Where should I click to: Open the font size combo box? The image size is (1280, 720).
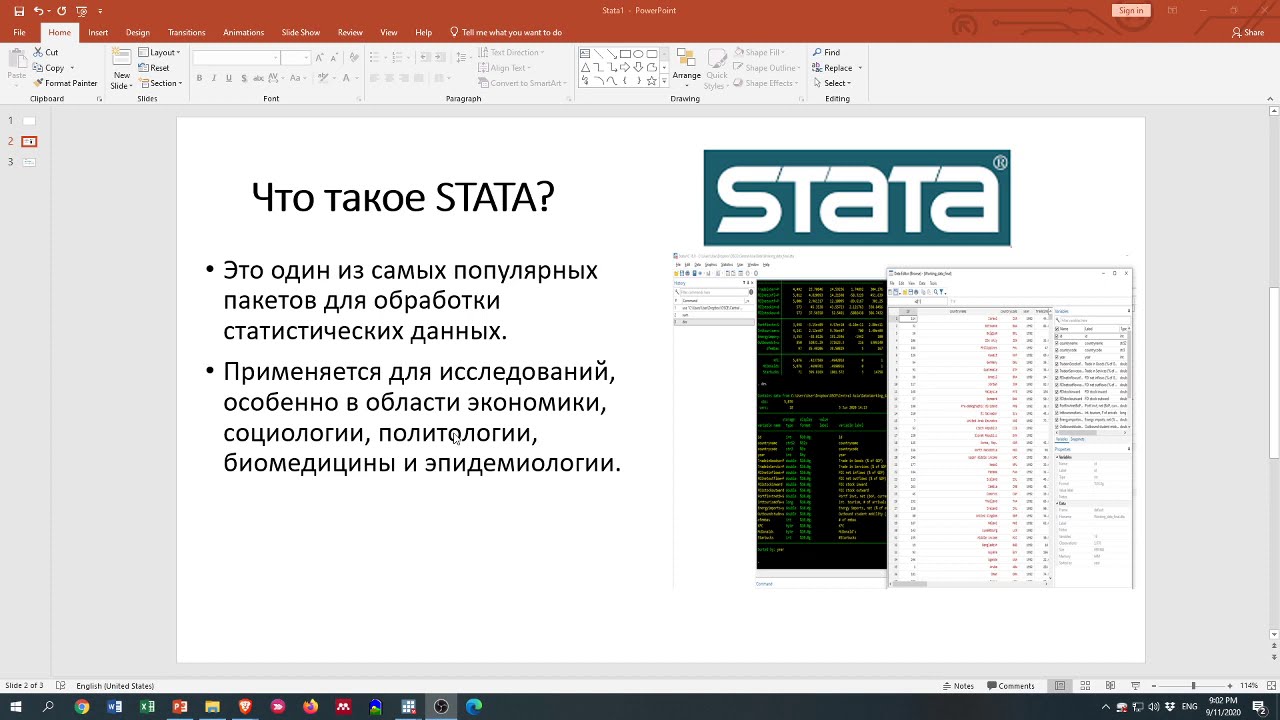click(297, 57)
